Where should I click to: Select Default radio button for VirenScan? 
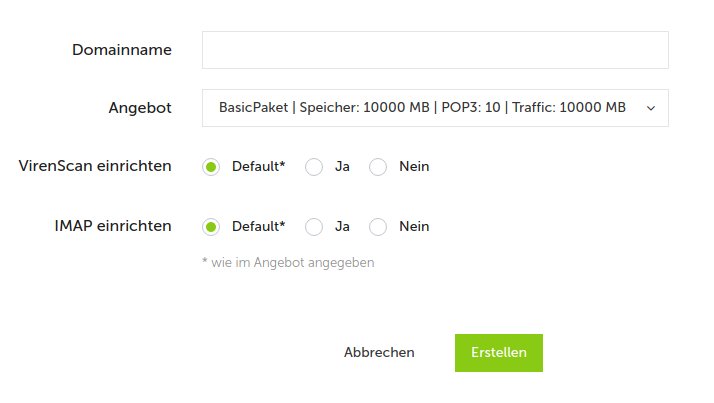point(211,167)
